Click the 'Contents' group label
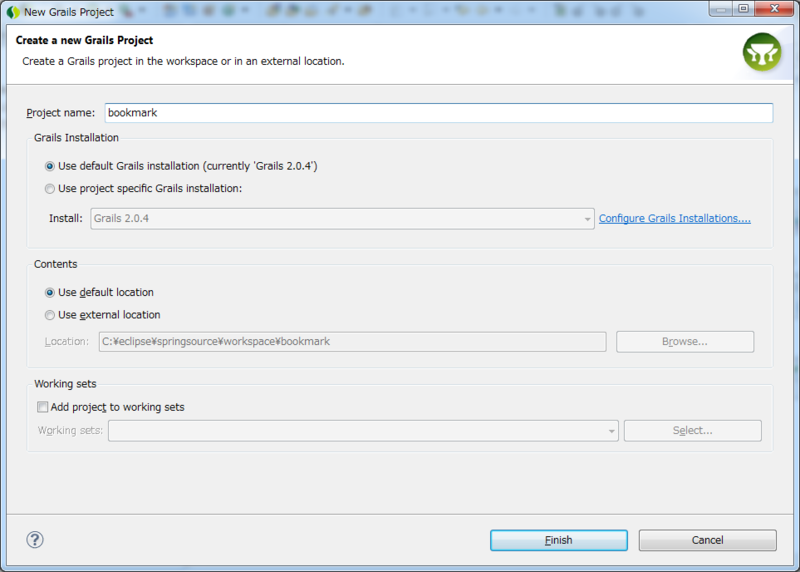 tap(56, 264)
